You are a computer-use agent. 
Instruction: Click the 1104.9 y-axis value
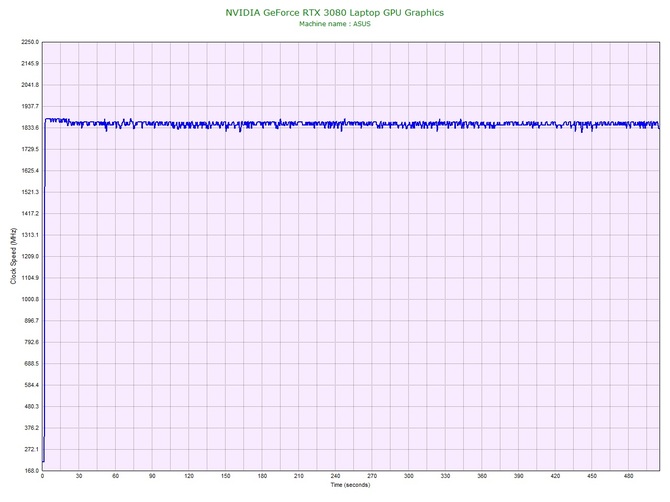[30, 278]
